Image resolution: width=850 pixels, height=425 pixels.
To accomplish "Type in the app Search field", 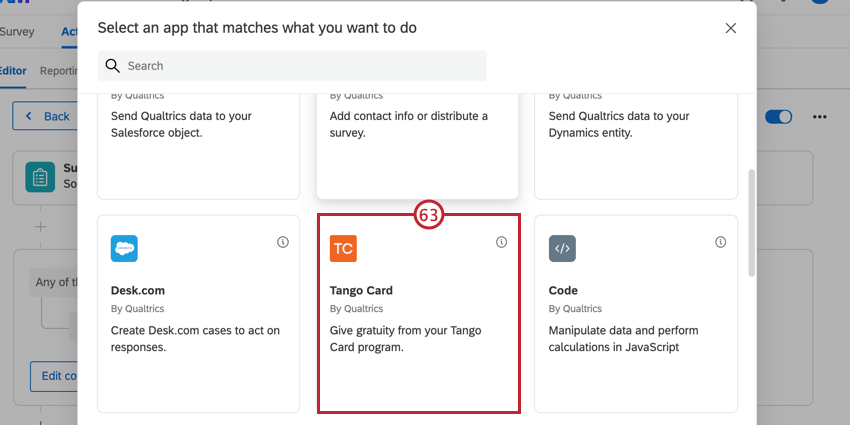I will (x=300, y=66).
